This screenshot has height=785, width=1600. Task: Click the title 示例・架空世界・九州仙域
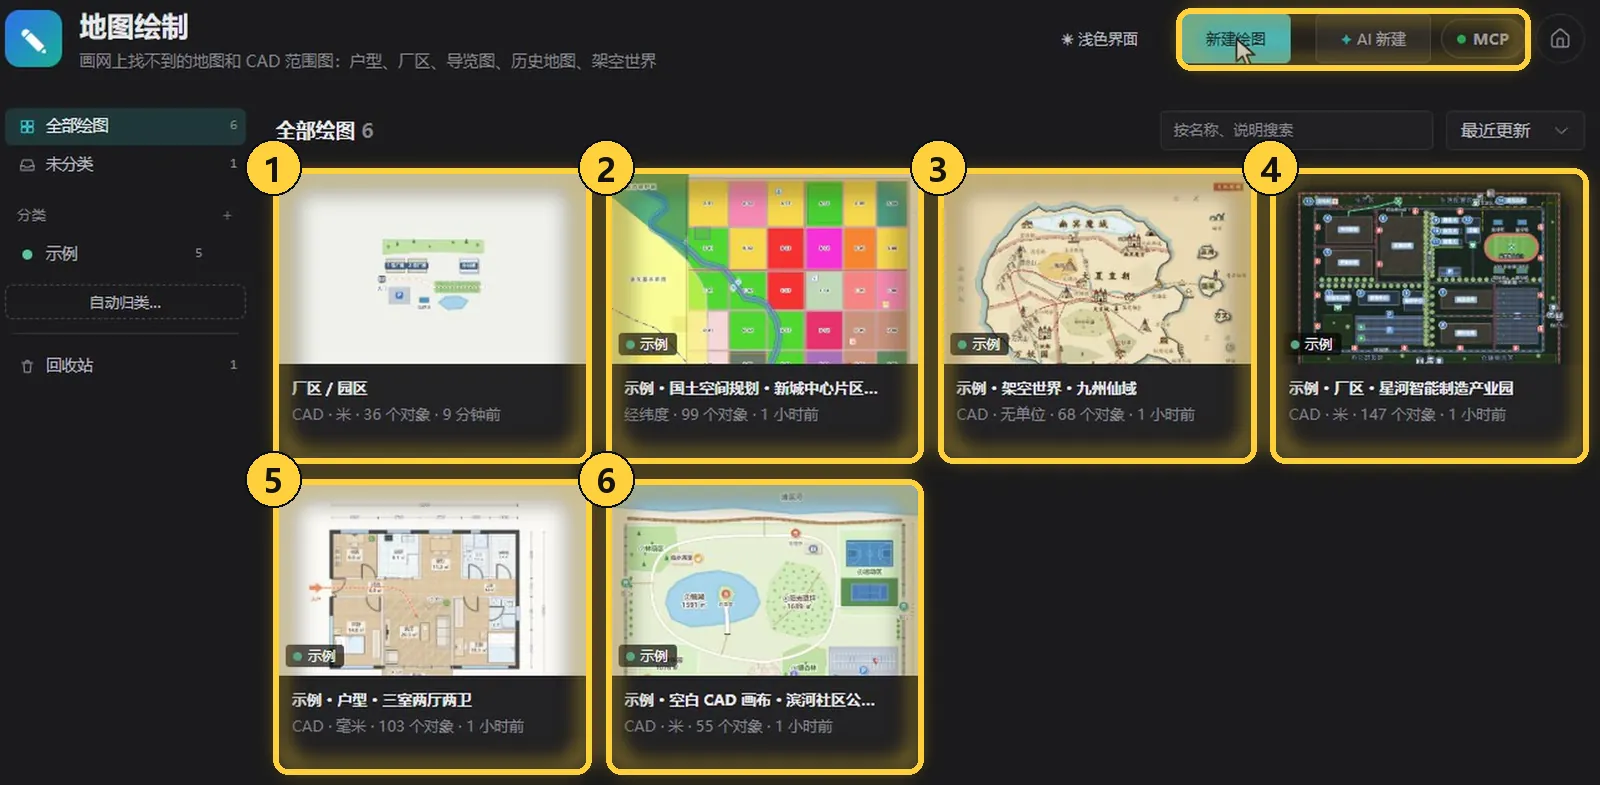click(x=1046, y=388)
